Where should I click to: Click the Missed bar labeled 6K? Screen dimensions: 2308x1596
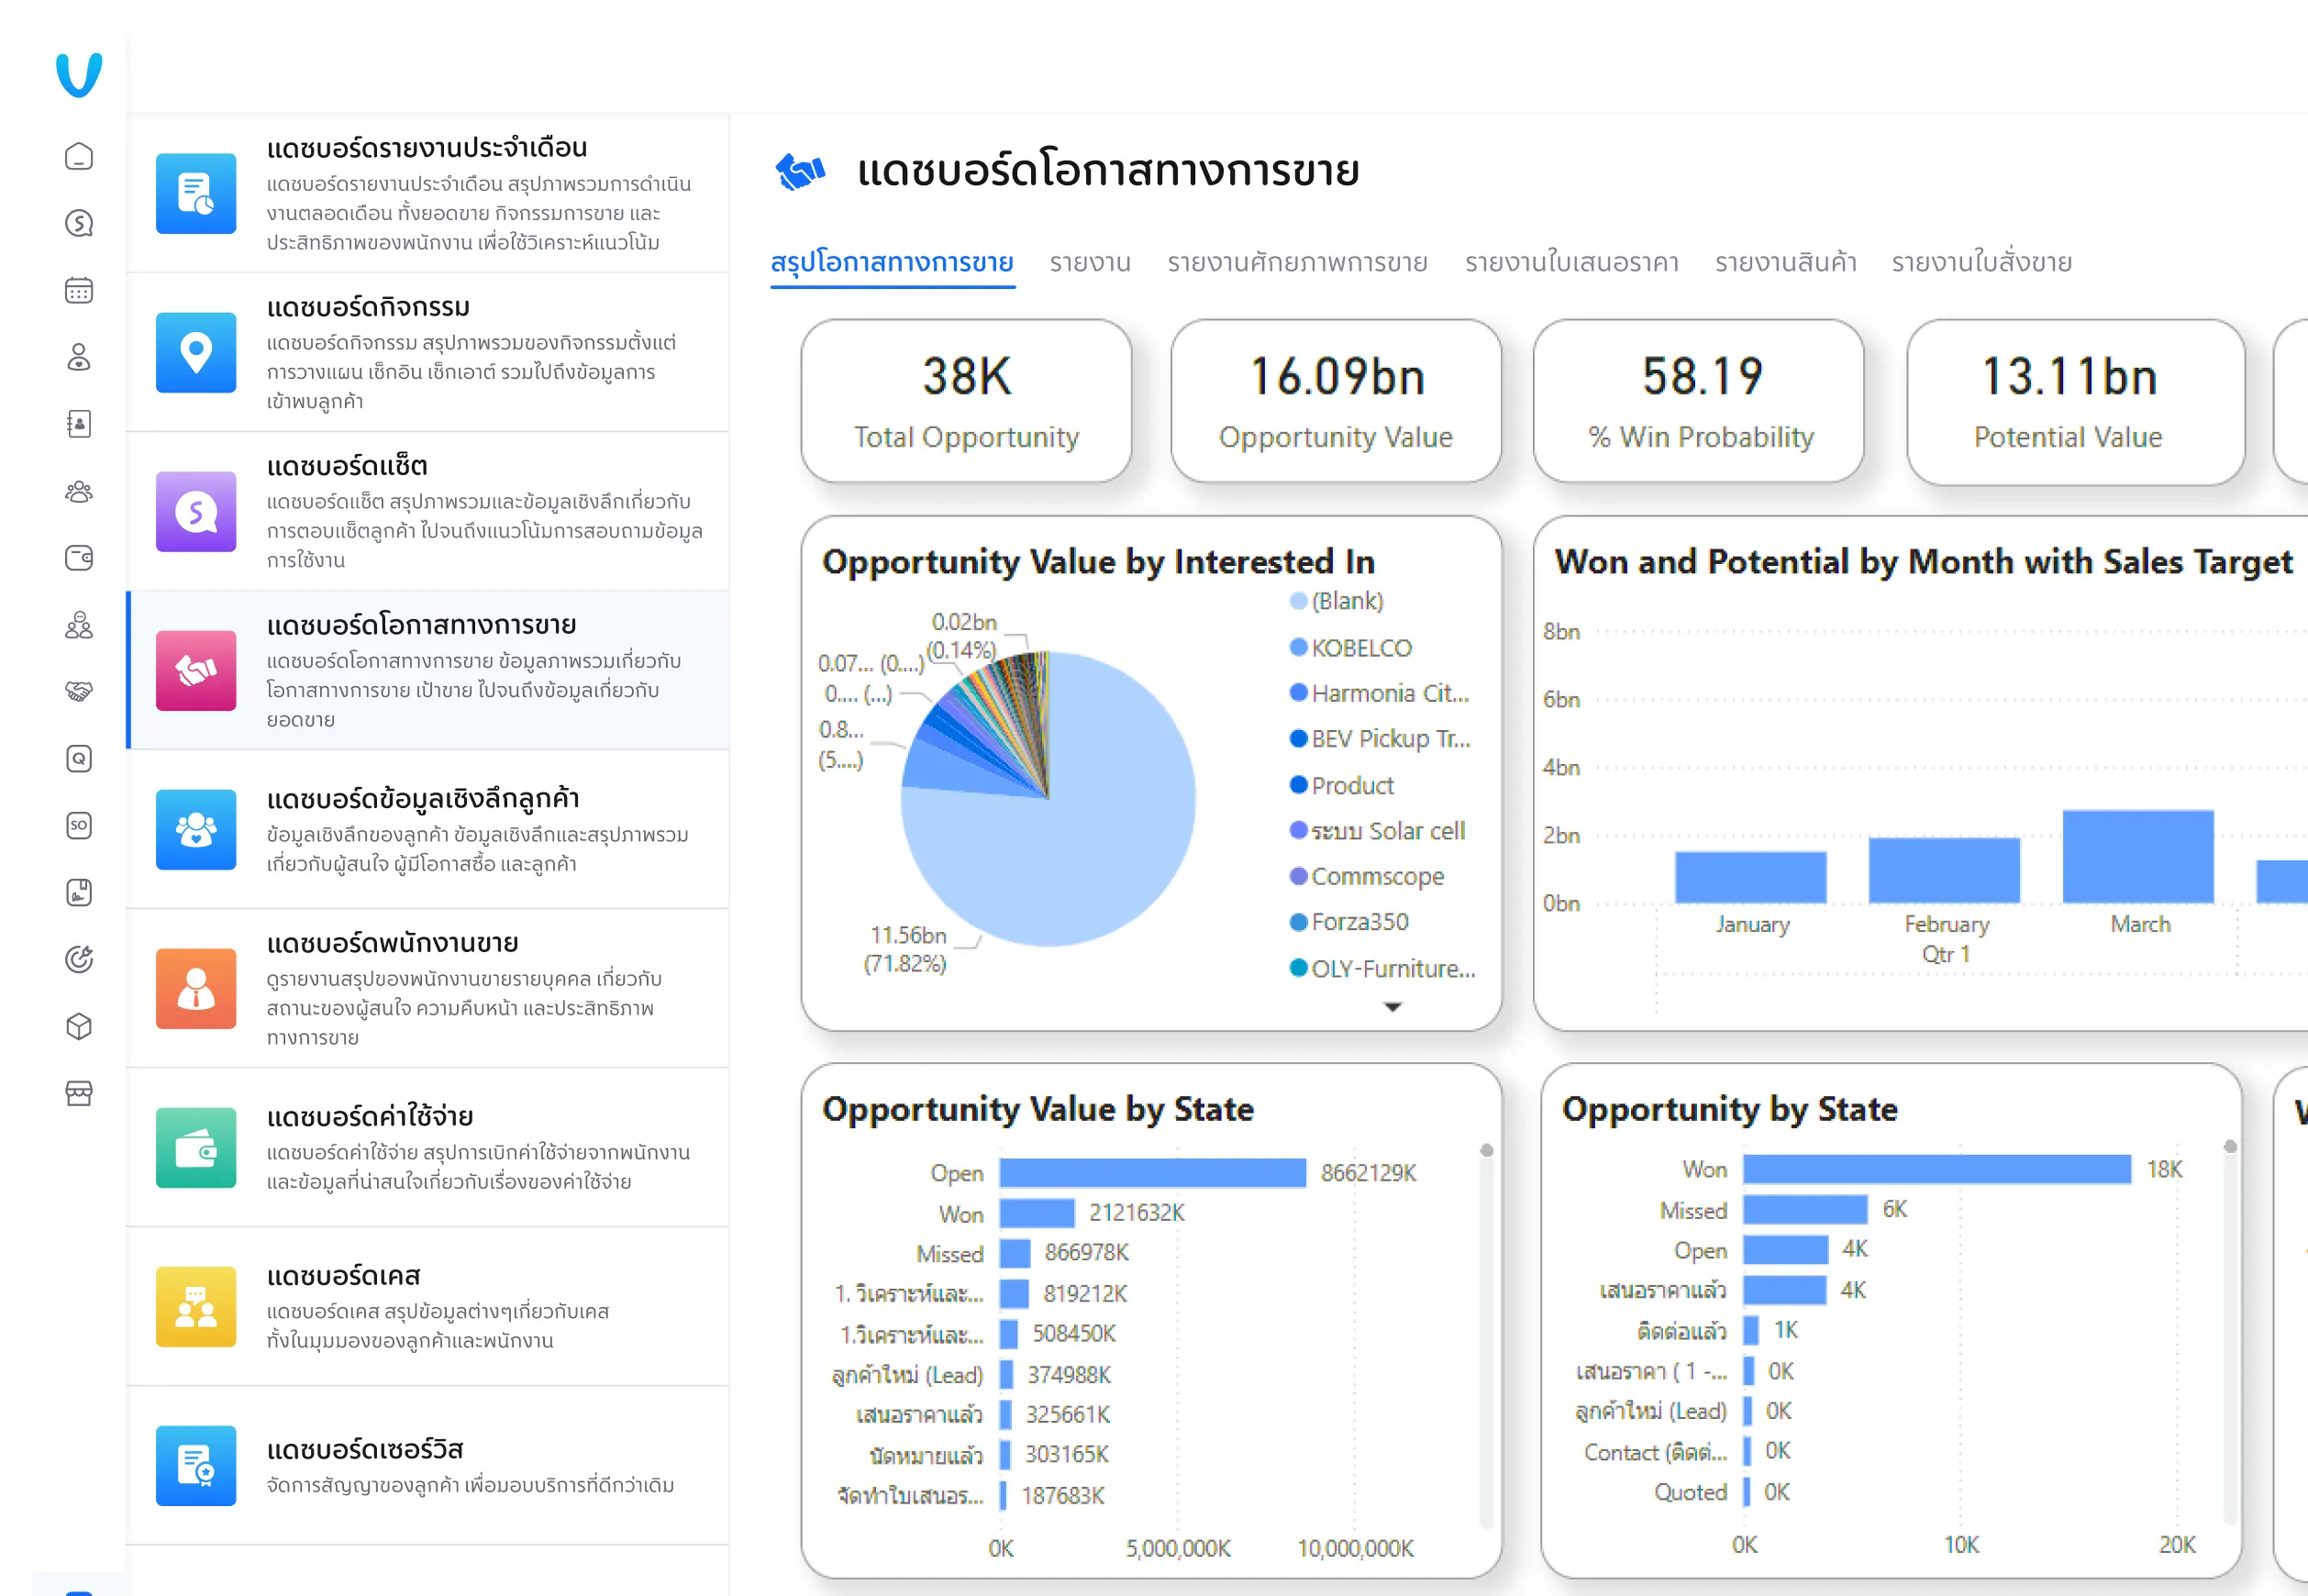1805,1209
